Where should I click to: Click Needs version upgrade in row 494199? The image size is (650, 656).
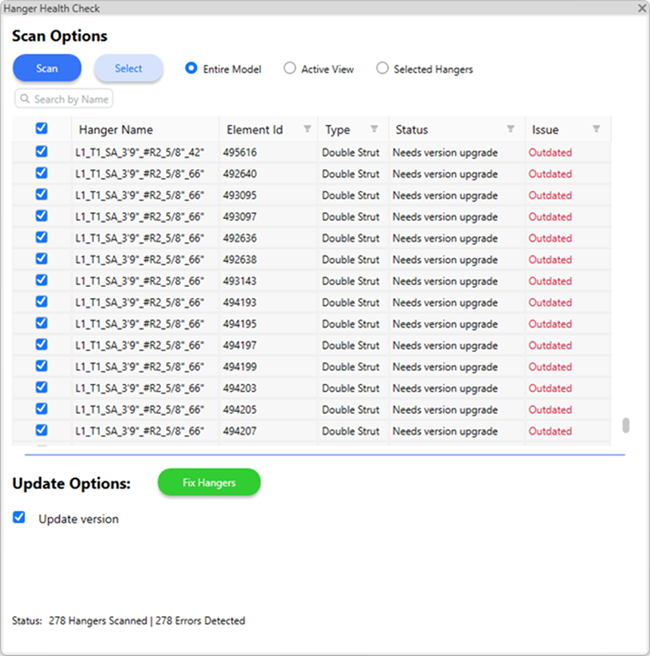(x=445, y=367)
